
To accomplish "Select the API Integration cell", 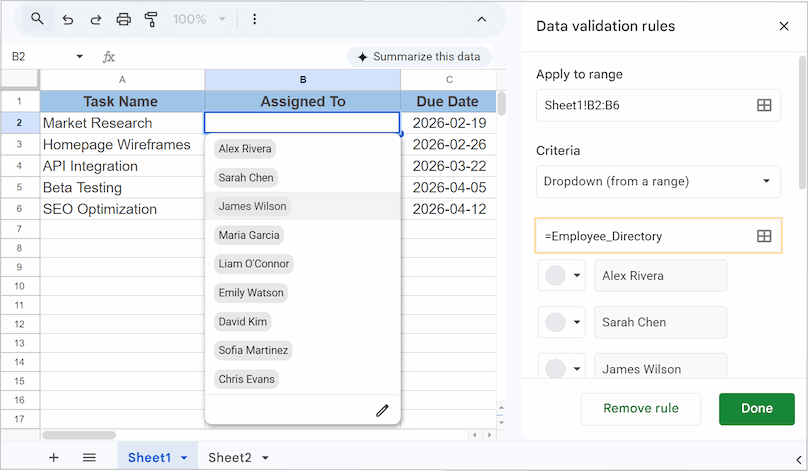I will [x=122, y=166].
